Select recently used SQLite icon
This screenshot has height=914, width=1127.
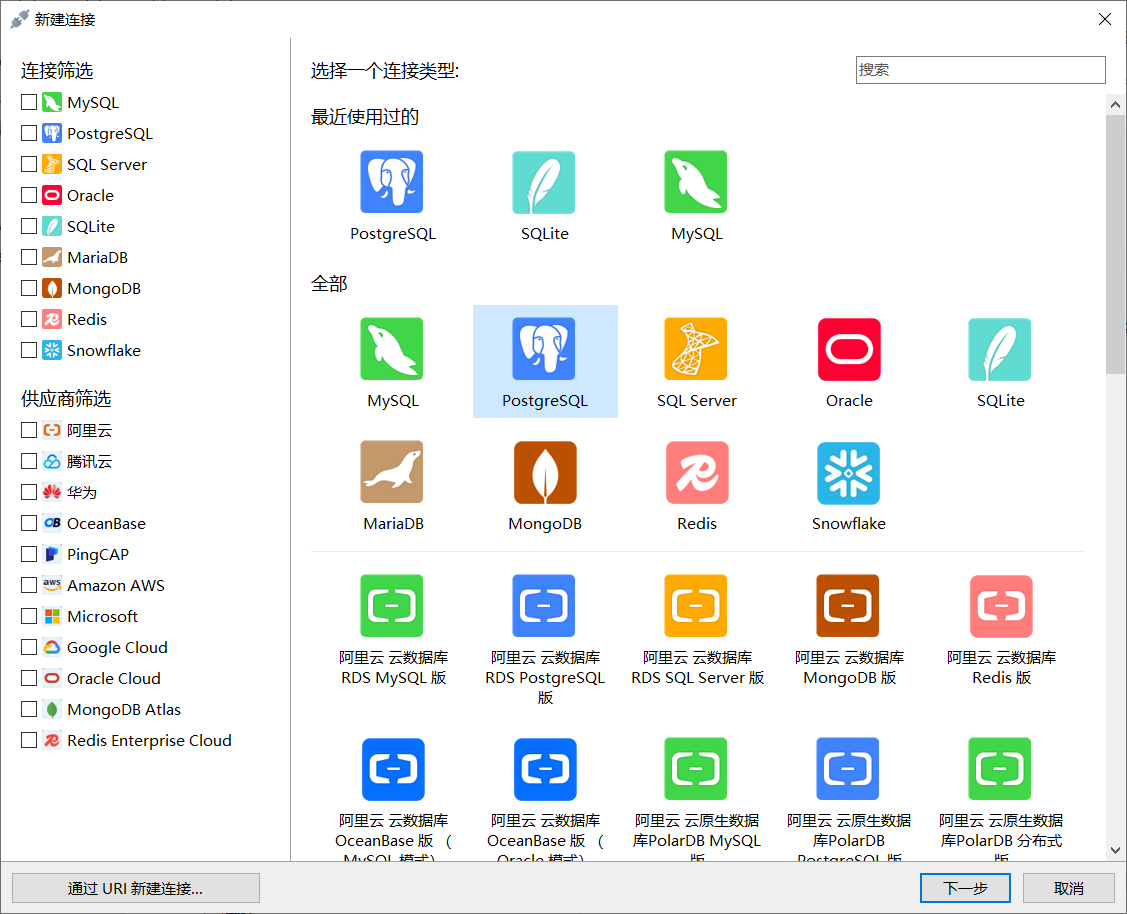(544, 183)
